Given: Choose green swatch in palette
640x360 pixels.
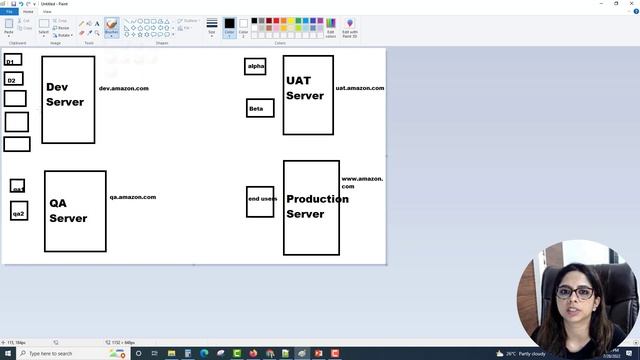Looking at the screenshot, I should tap(298, 20).
